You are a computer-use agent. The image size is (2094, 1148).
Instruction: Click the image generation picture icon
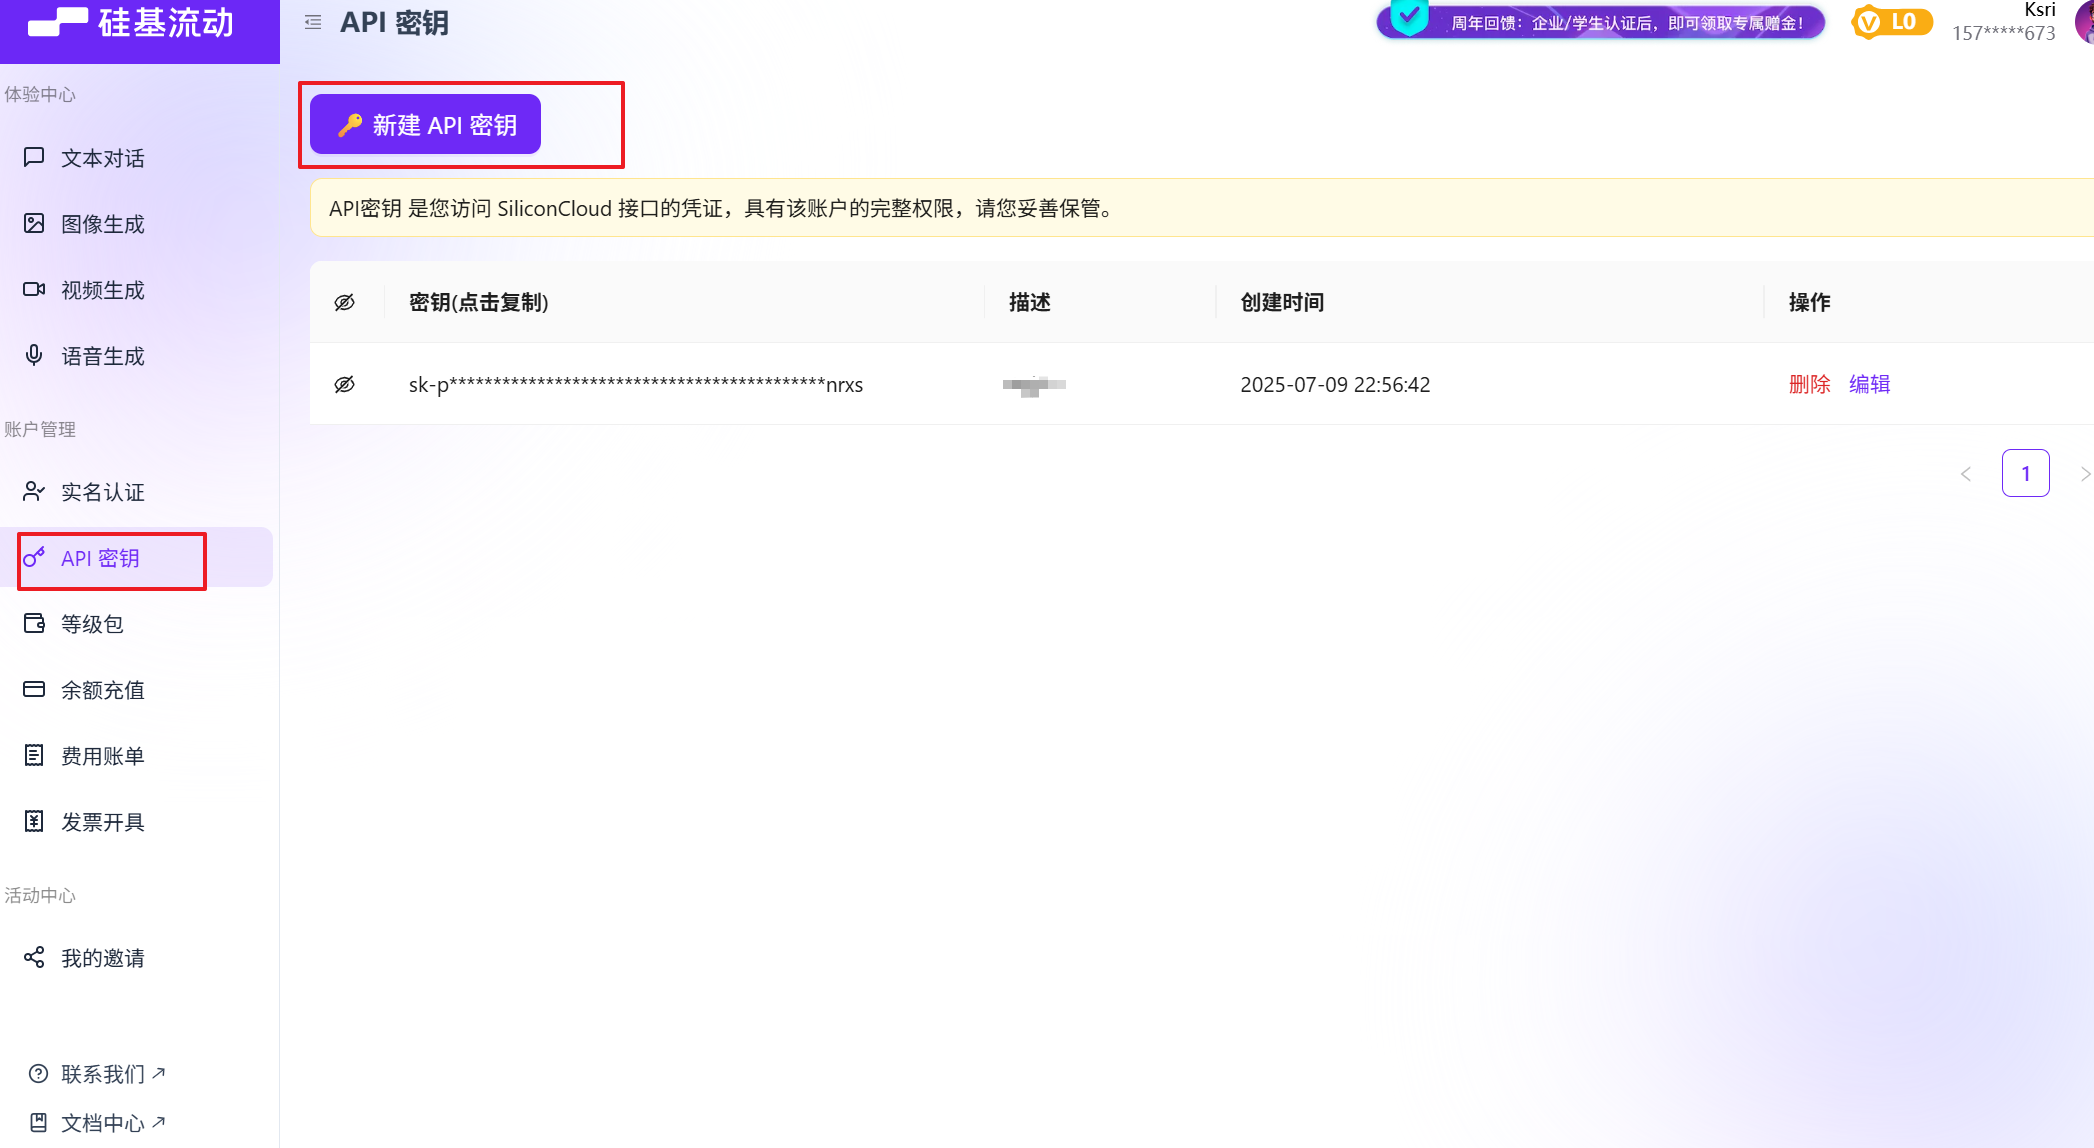pos(34,223)
